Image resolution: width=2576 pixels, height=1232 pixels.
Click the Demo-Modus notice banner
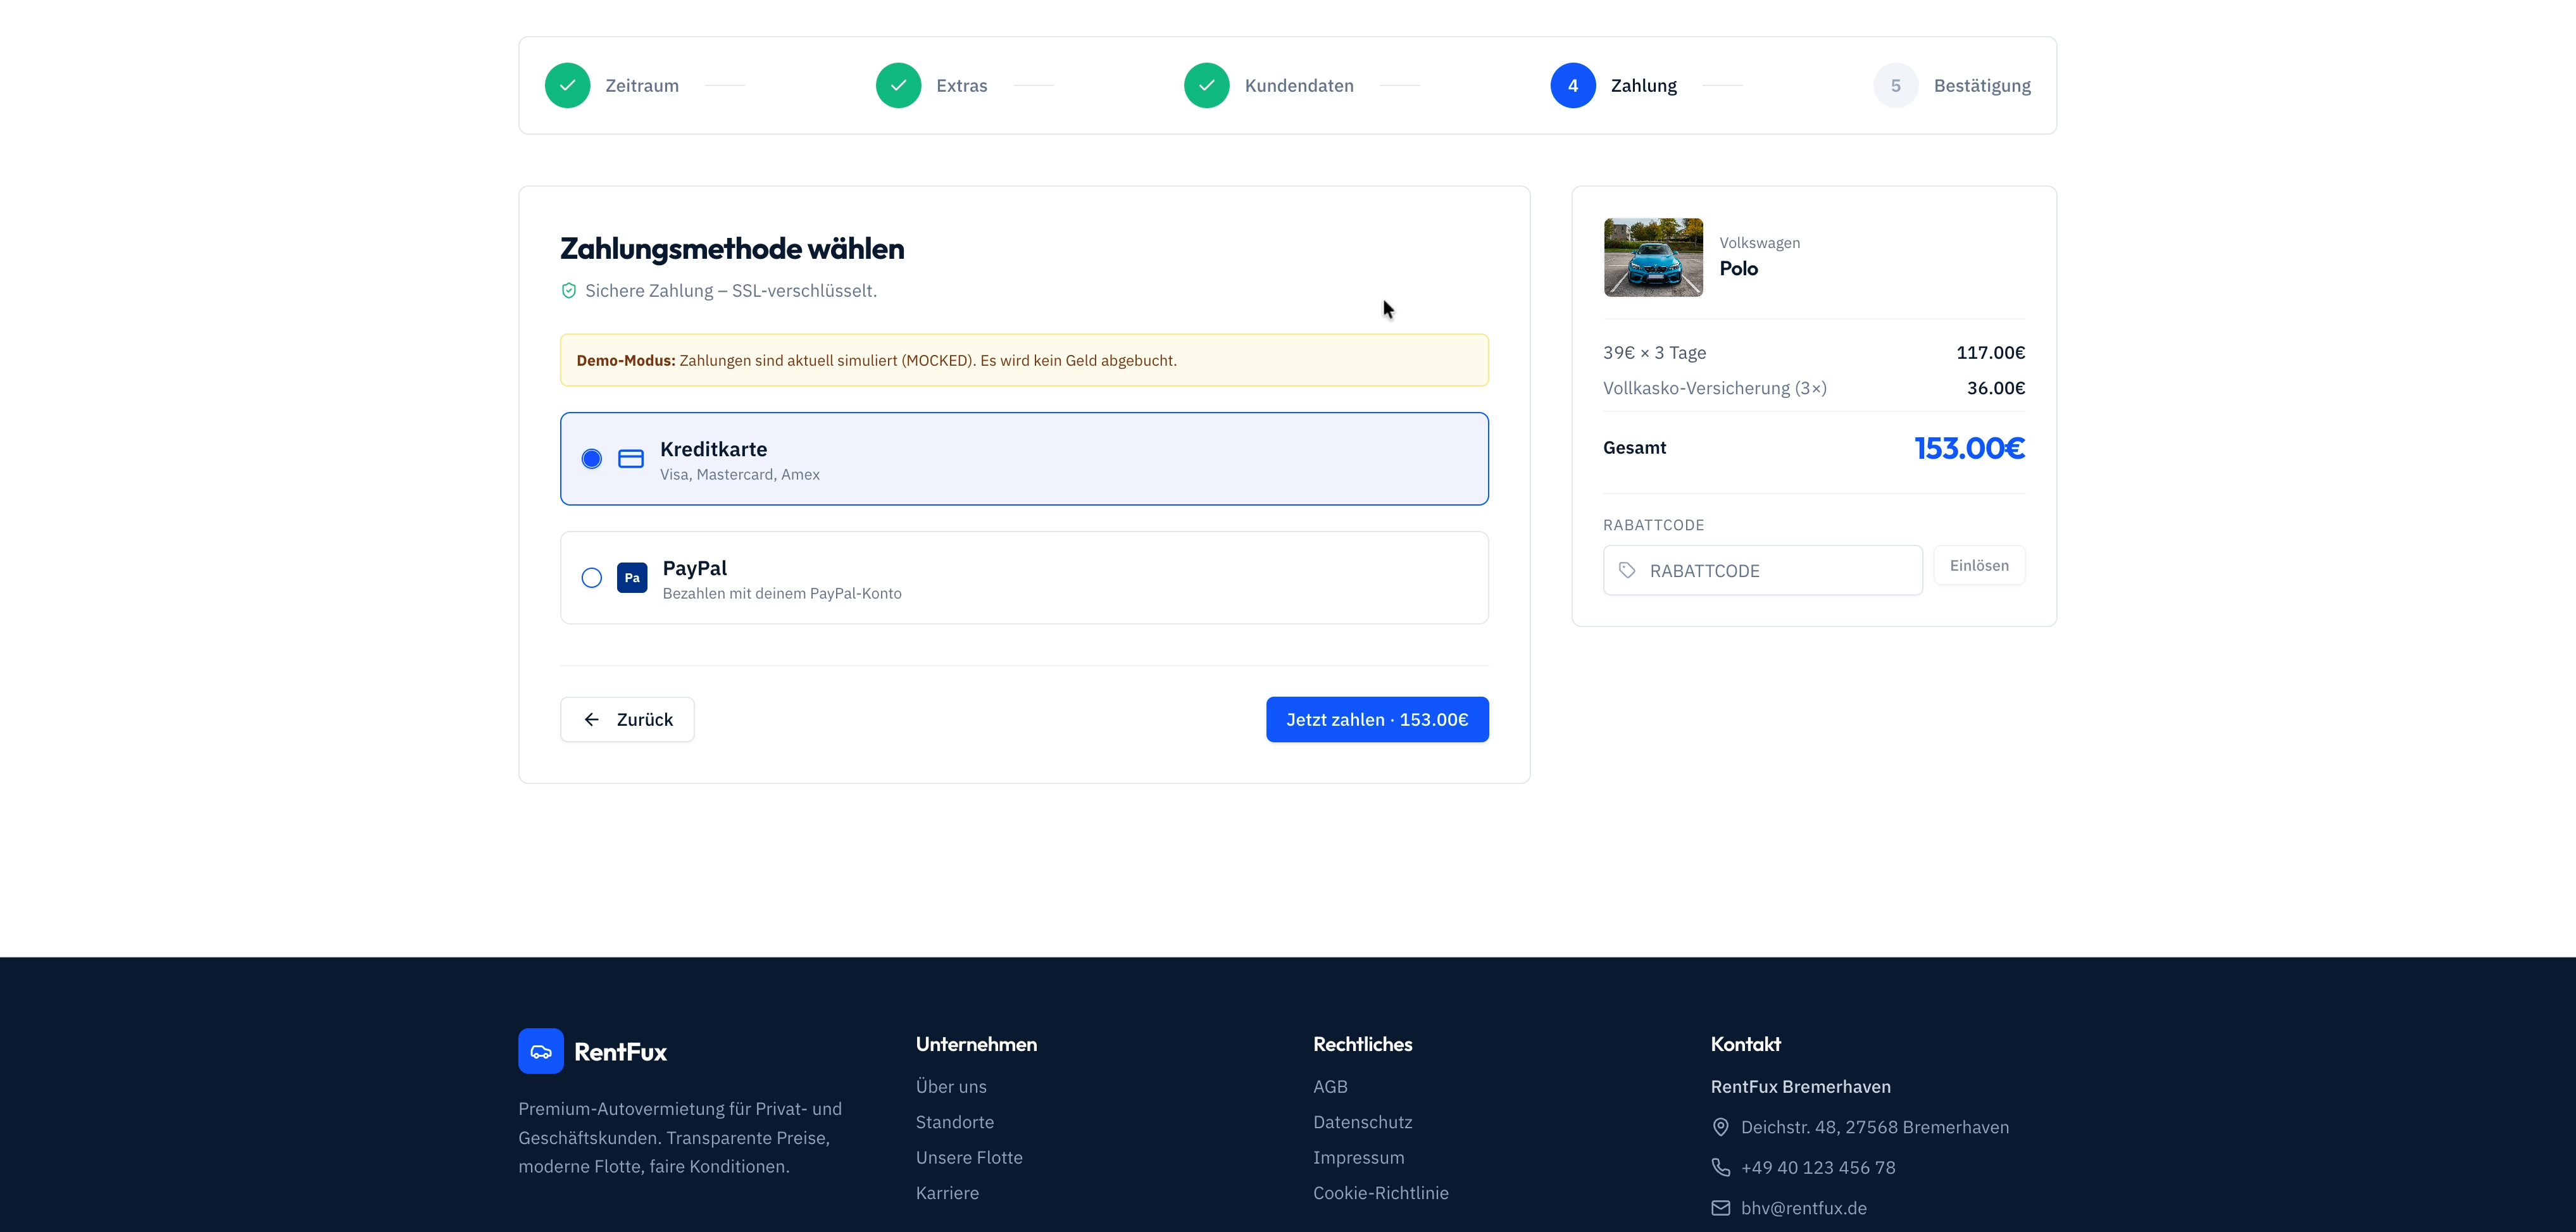(1024, 360)
